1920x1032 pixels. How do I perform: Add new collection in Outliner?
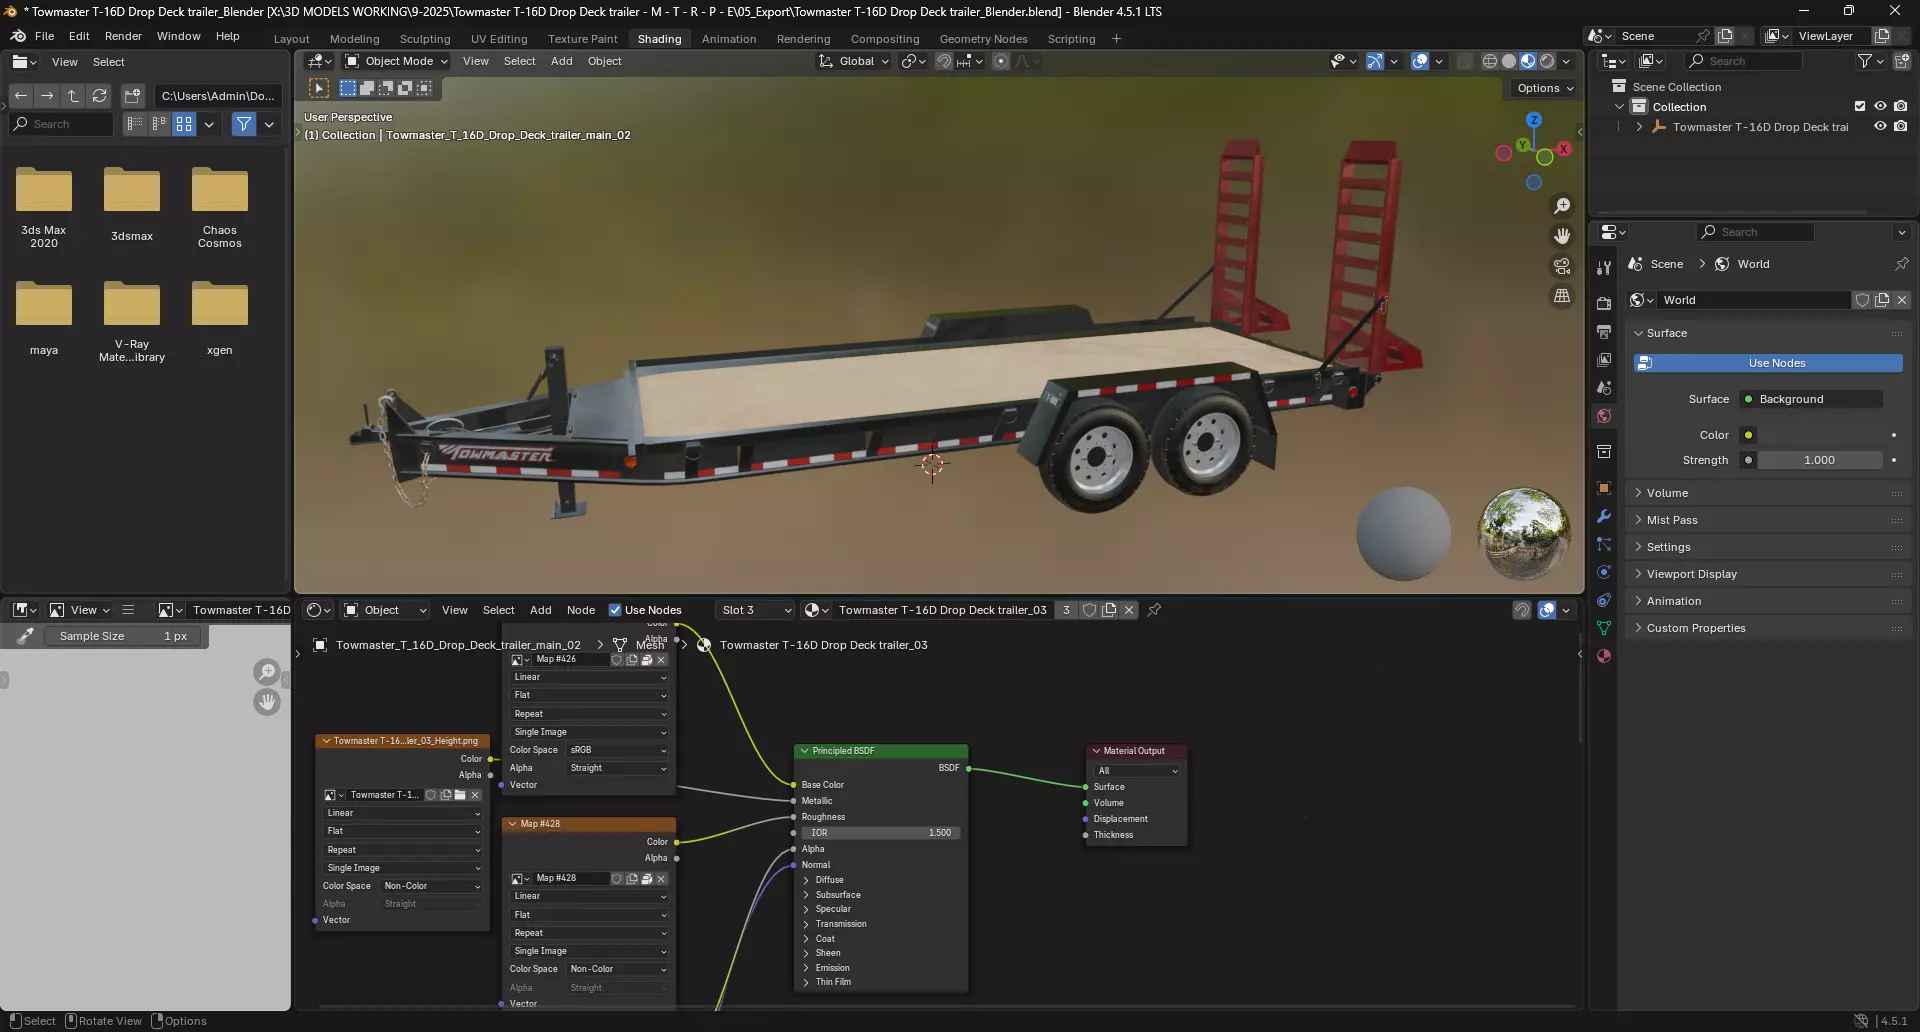tap(1902, 62)
